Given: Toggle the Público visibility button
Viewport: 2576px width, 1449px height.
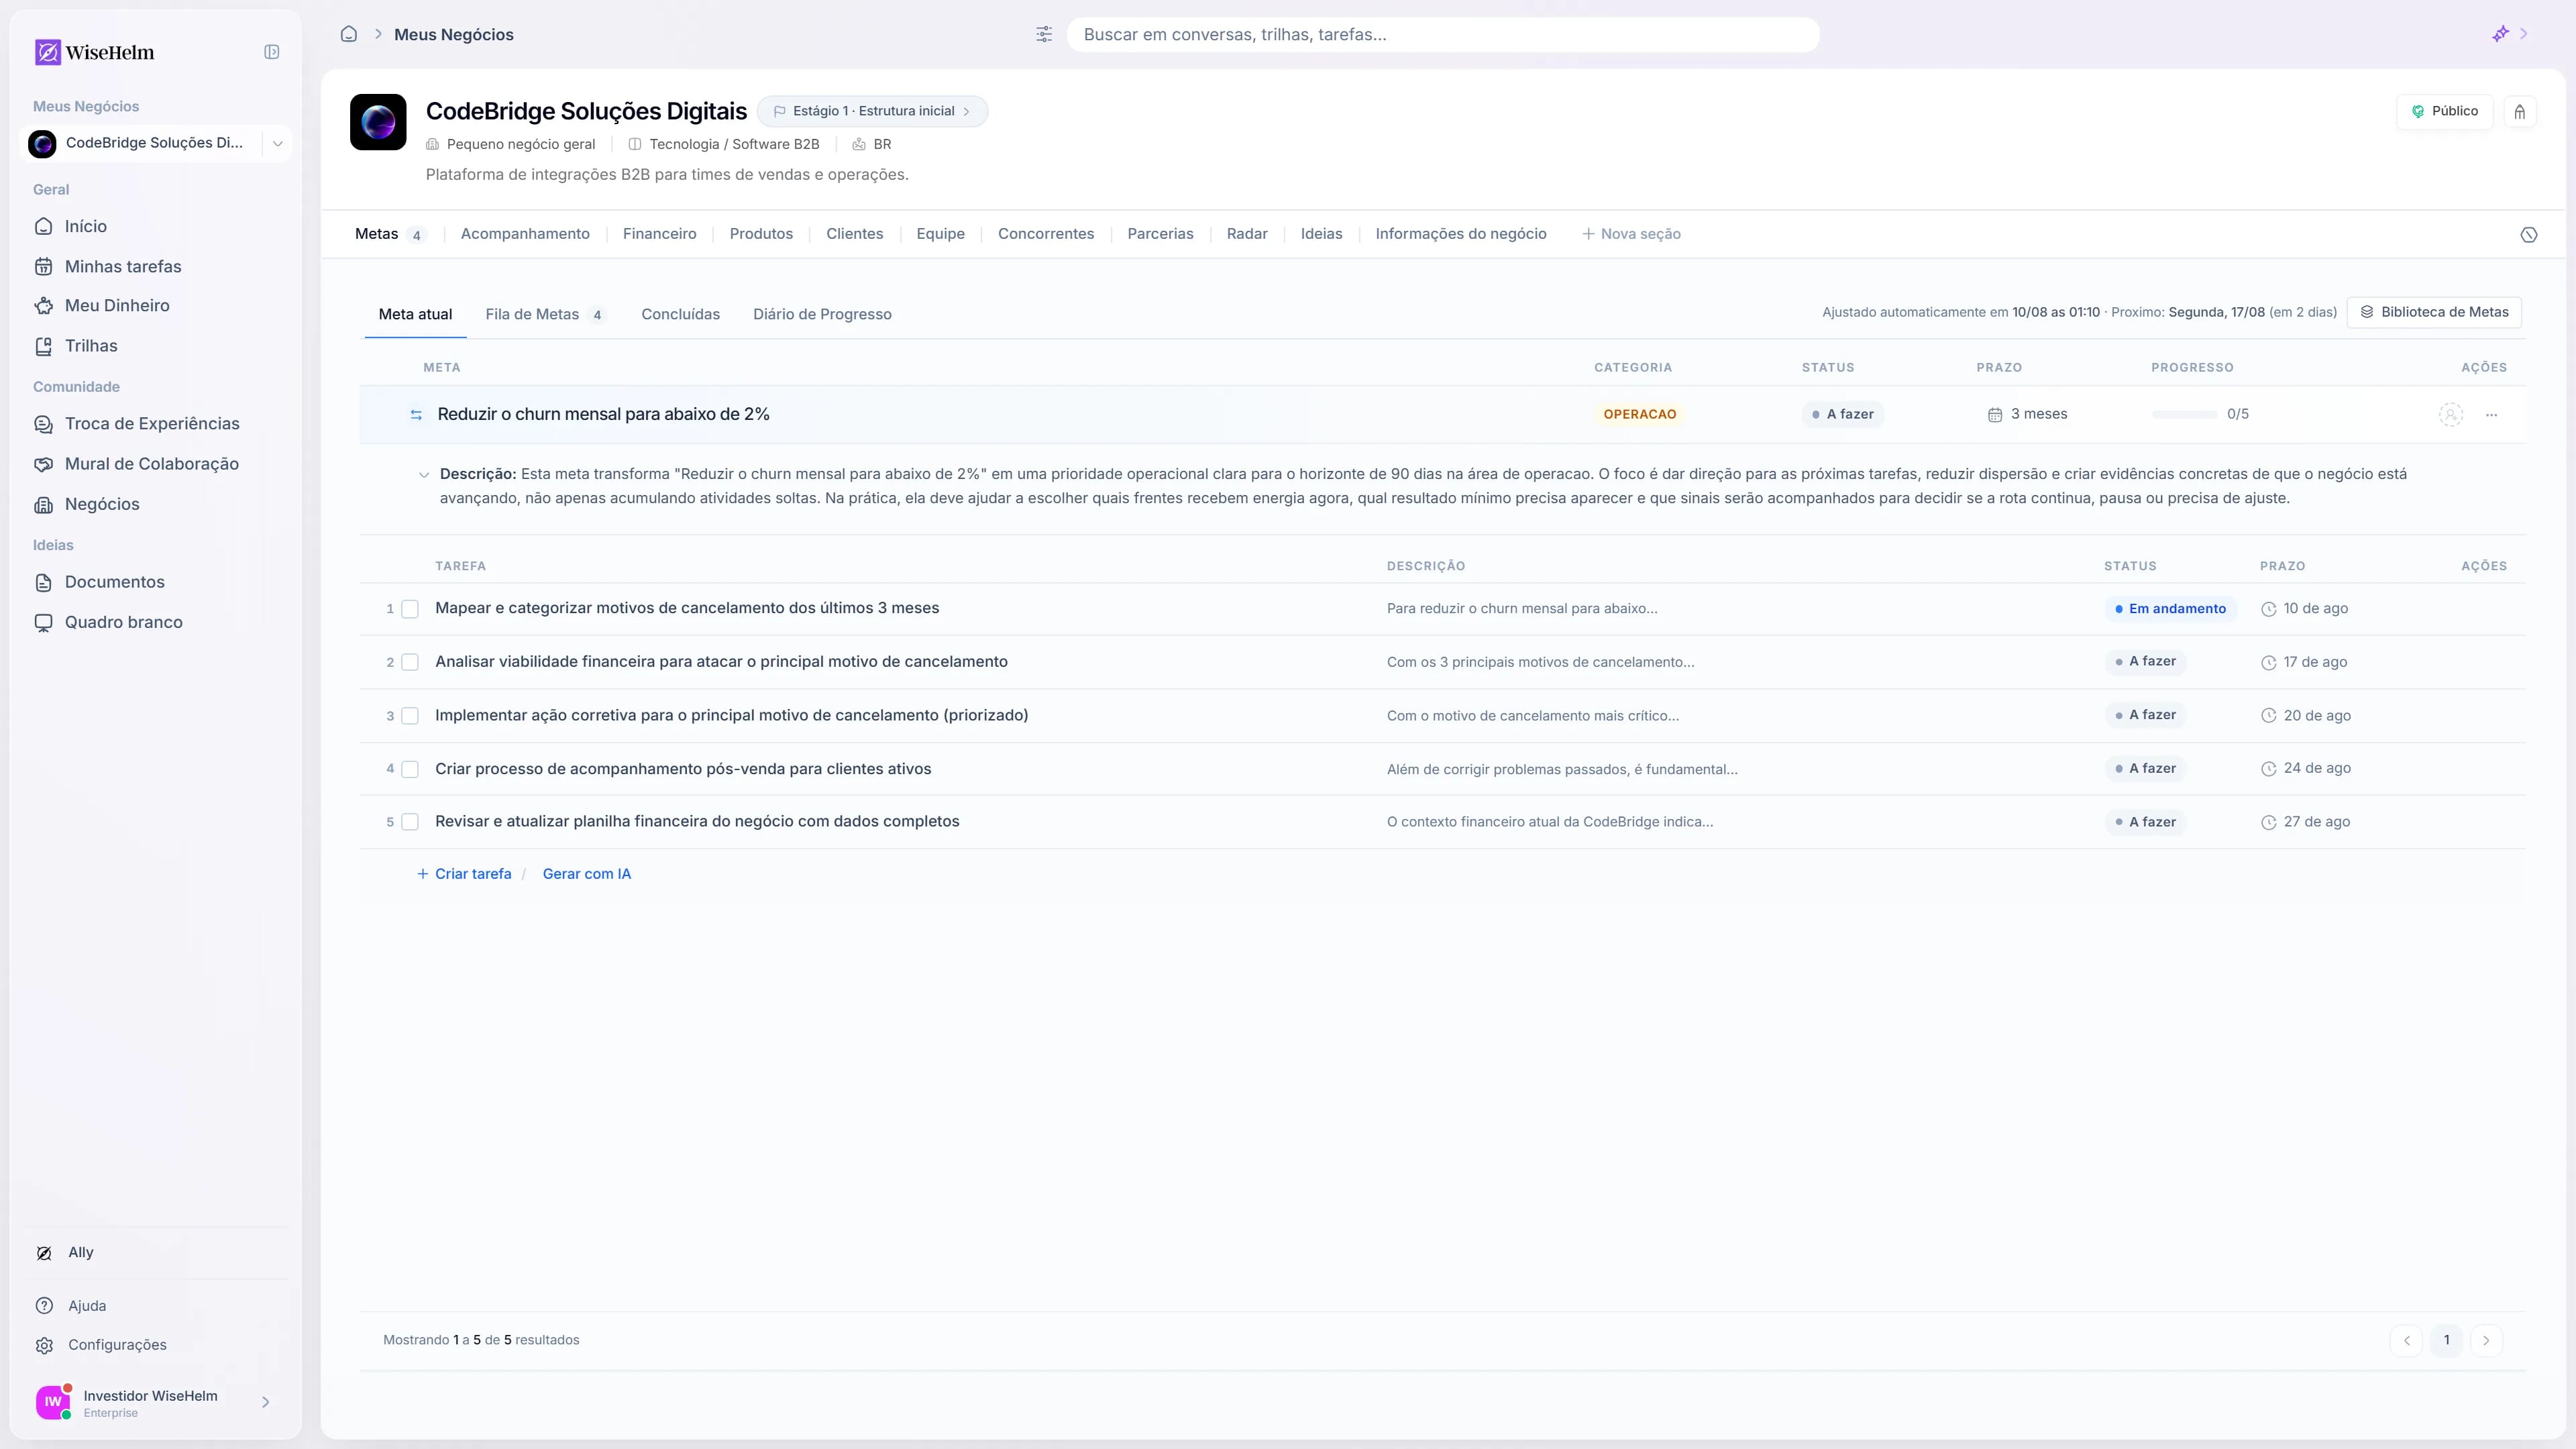Looking at the screenshot, I should pyautogui.click(x=2444, y=111).
